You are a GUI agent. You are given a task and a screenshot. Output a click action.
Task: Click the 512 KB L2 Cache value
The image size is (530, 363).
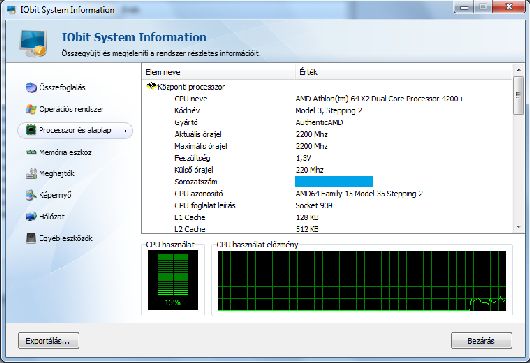point(307,229)
